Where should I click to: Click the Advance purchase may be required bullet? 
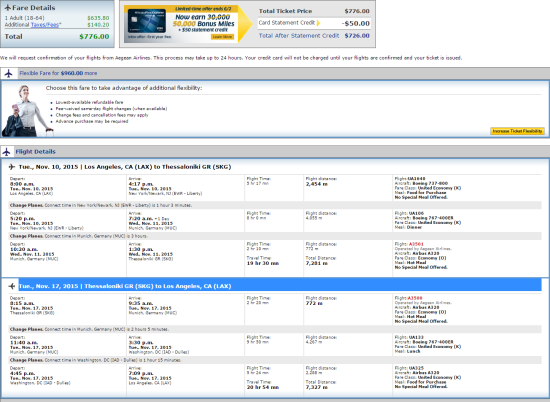pos(92,121)
